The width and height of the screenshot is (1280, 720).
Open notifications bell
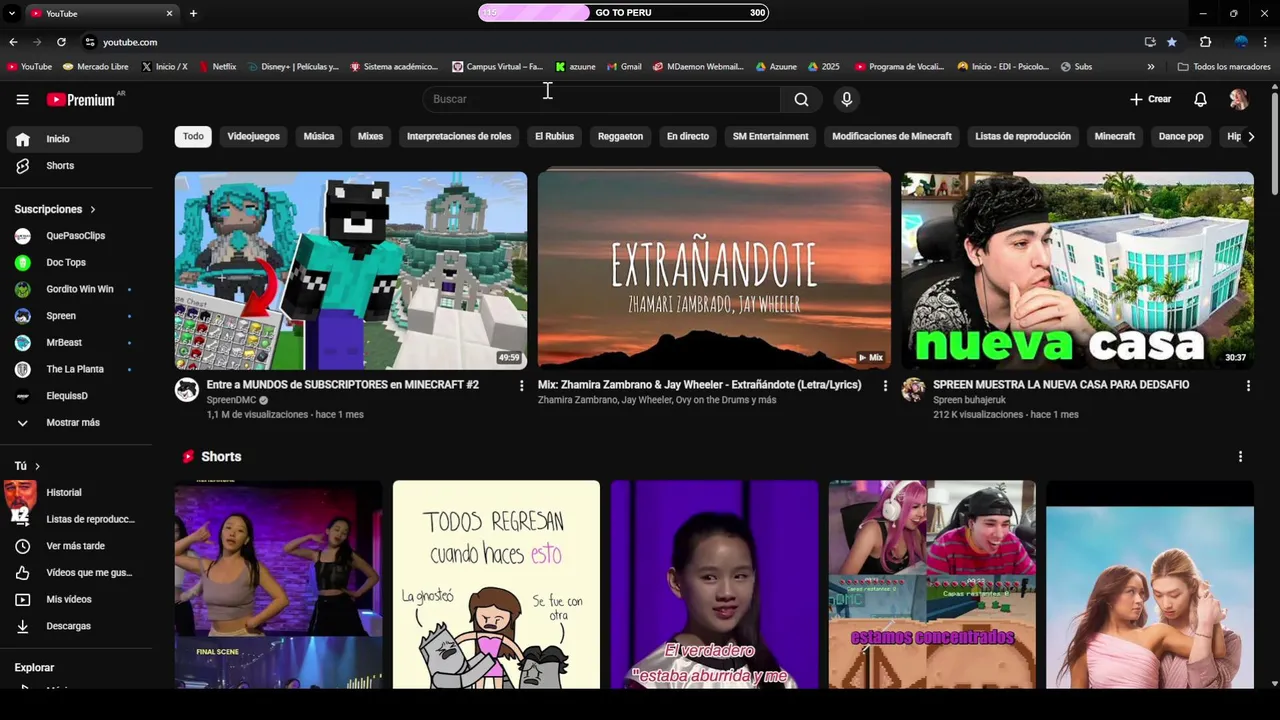click(x=1200, y=99)
